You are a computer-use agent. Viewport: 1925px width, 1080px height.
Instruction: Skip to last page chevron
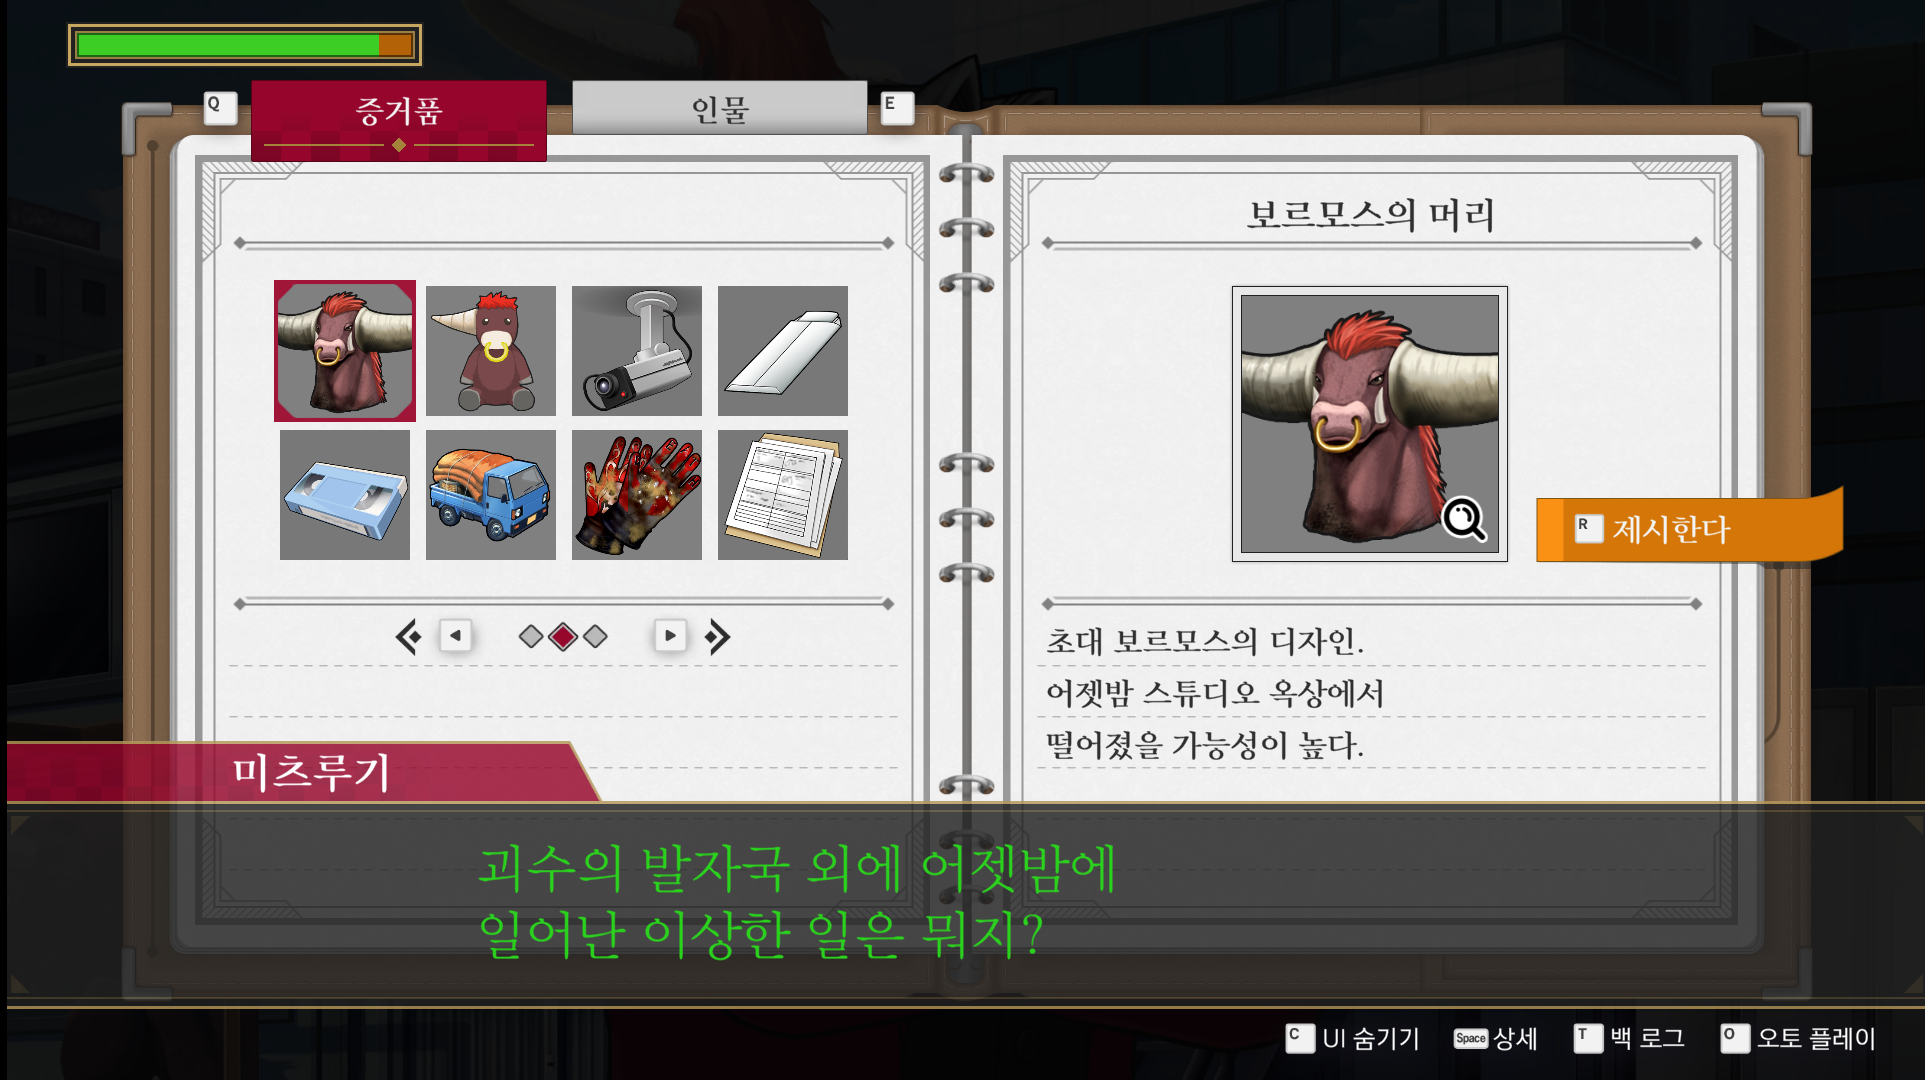718,636
